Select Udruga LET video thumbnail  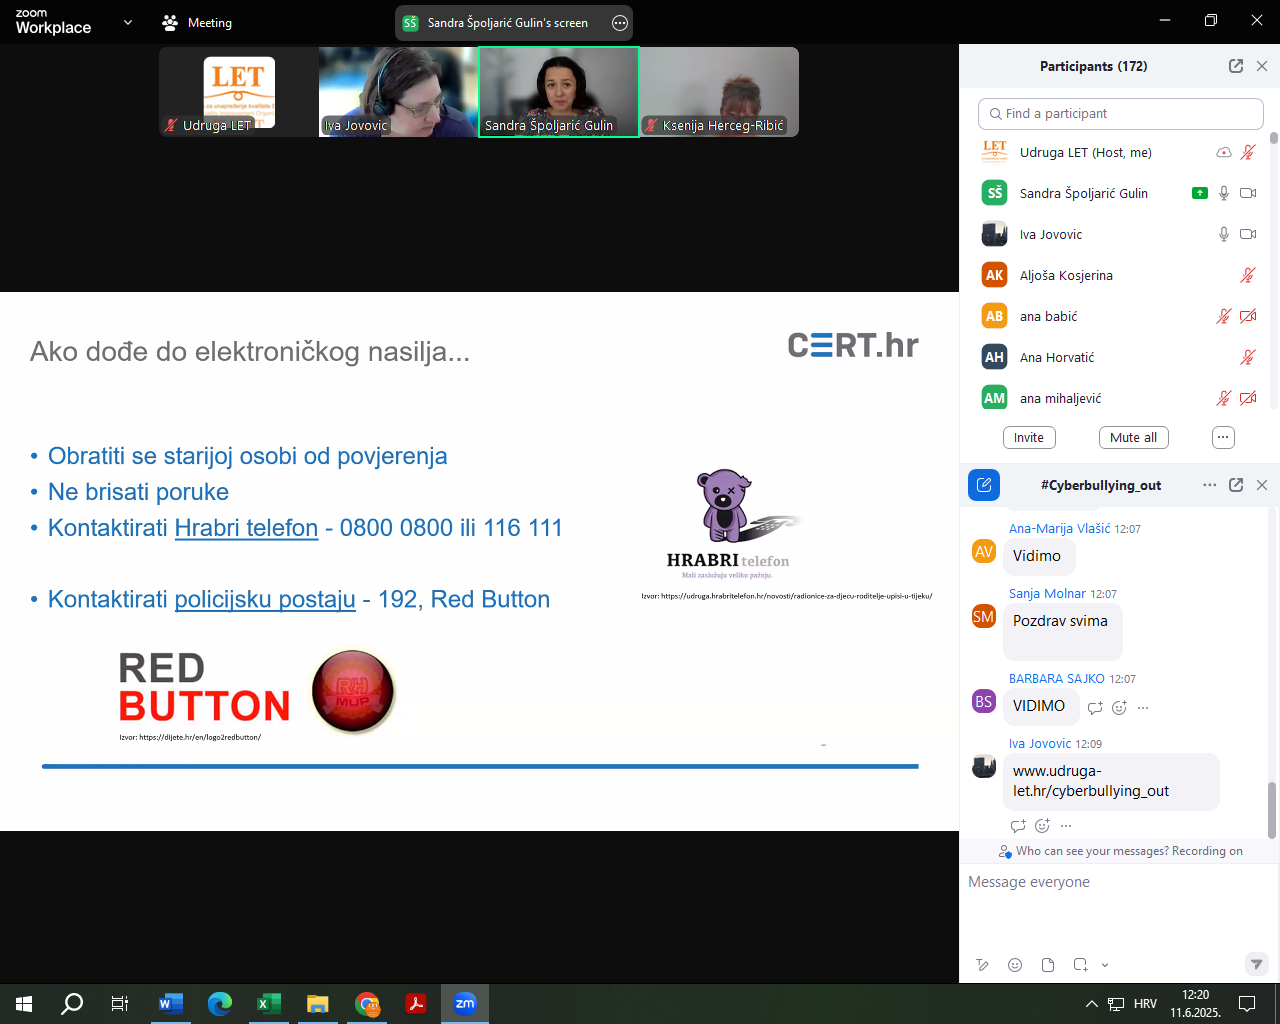click(239, 92)
